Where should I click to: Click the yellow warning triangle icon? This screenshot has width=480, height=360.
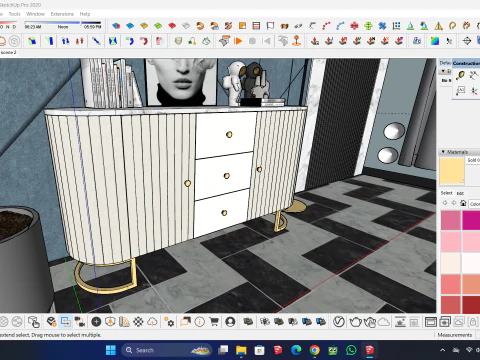click(438, 26)
